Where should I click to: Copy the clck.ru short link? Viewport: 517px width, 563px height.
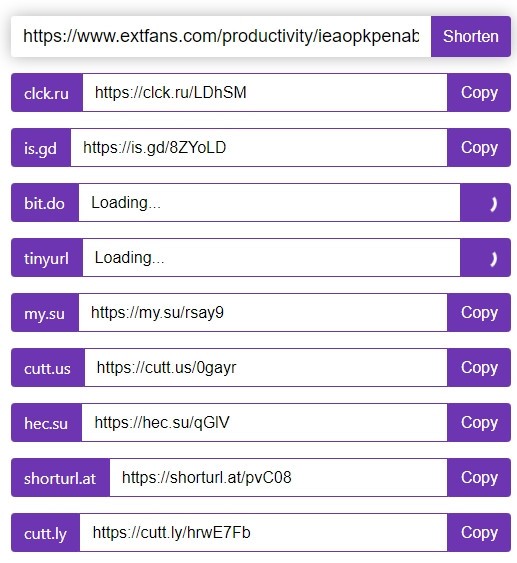coord(479,93)
